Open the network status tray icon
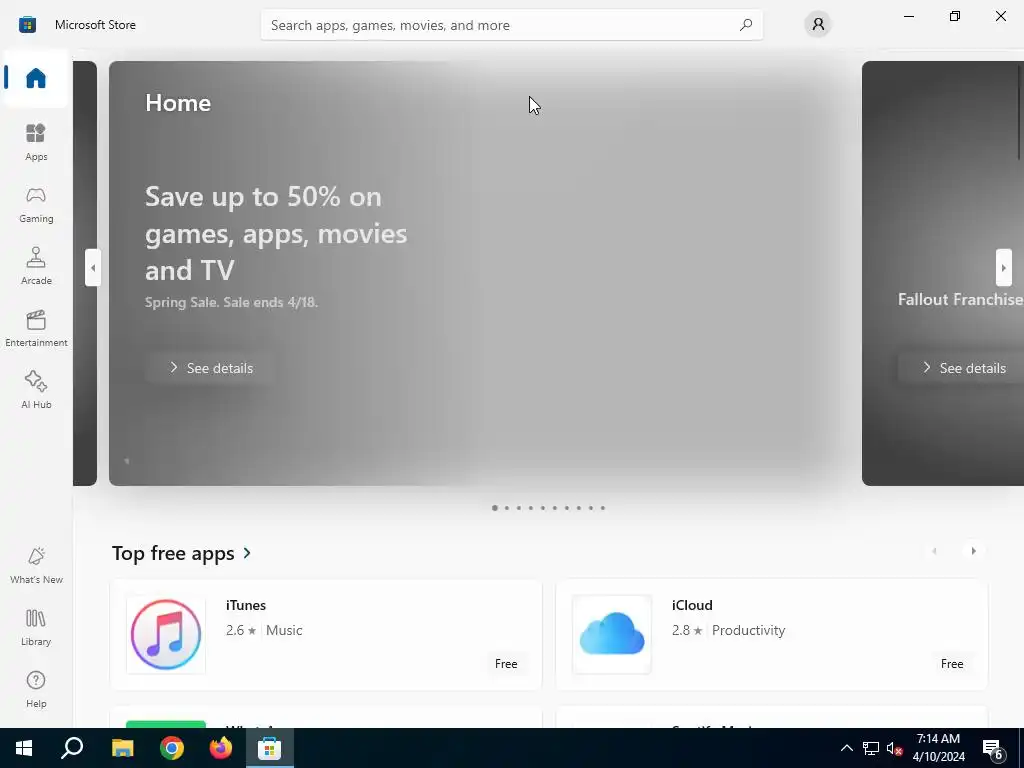This screenshot has width=1024, height=768. [871, 748]
